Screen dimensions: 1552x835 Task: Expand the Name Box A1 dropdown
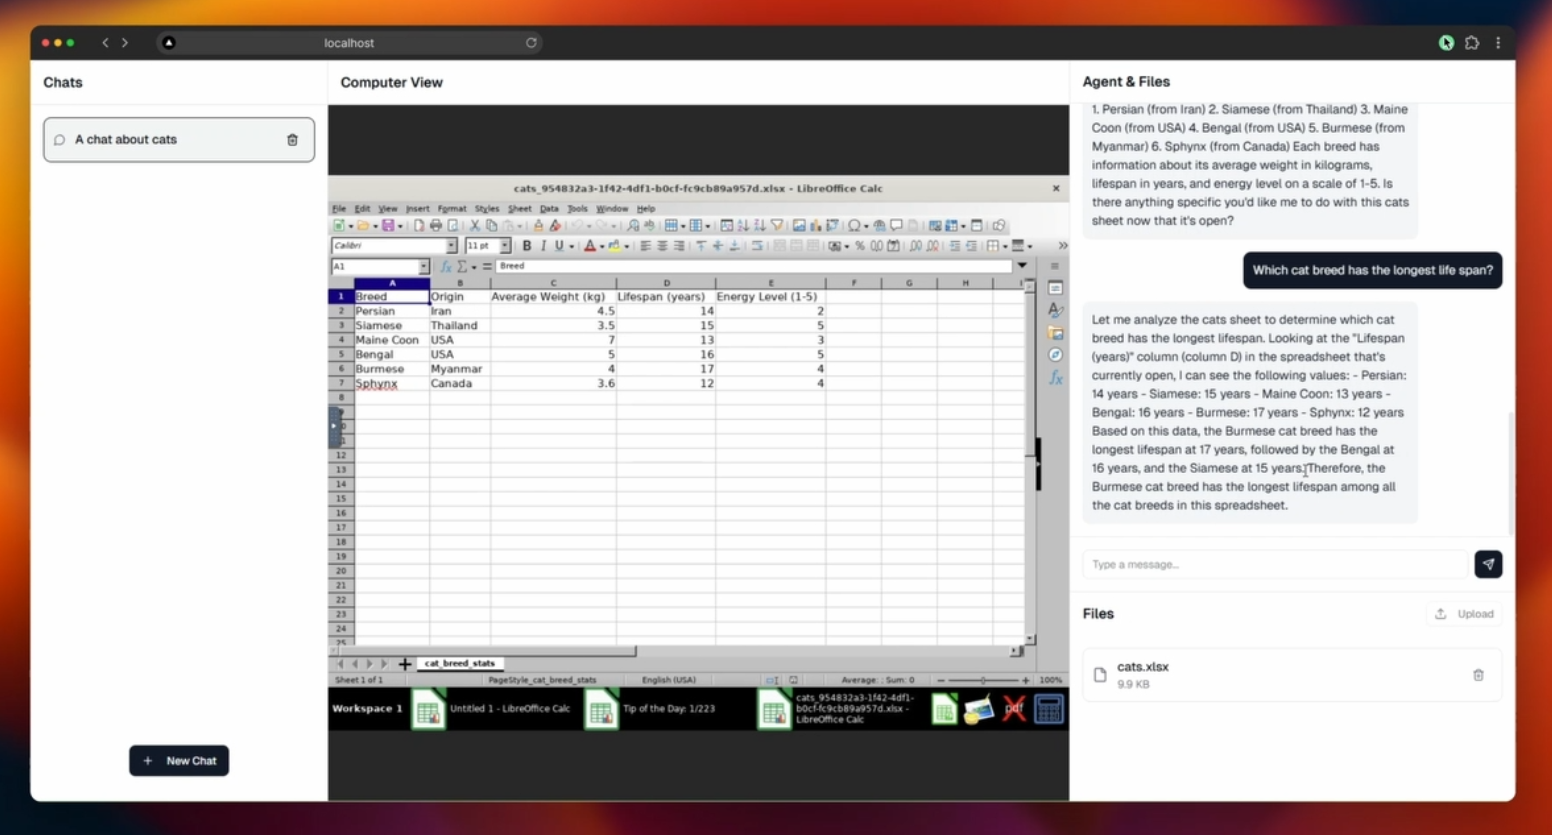point(424,267)
